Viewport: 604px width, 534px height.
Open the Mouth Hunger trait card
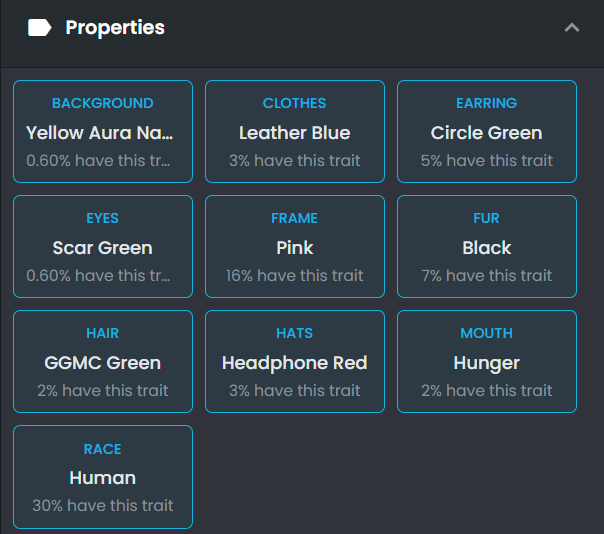click(x=487, y=361)
